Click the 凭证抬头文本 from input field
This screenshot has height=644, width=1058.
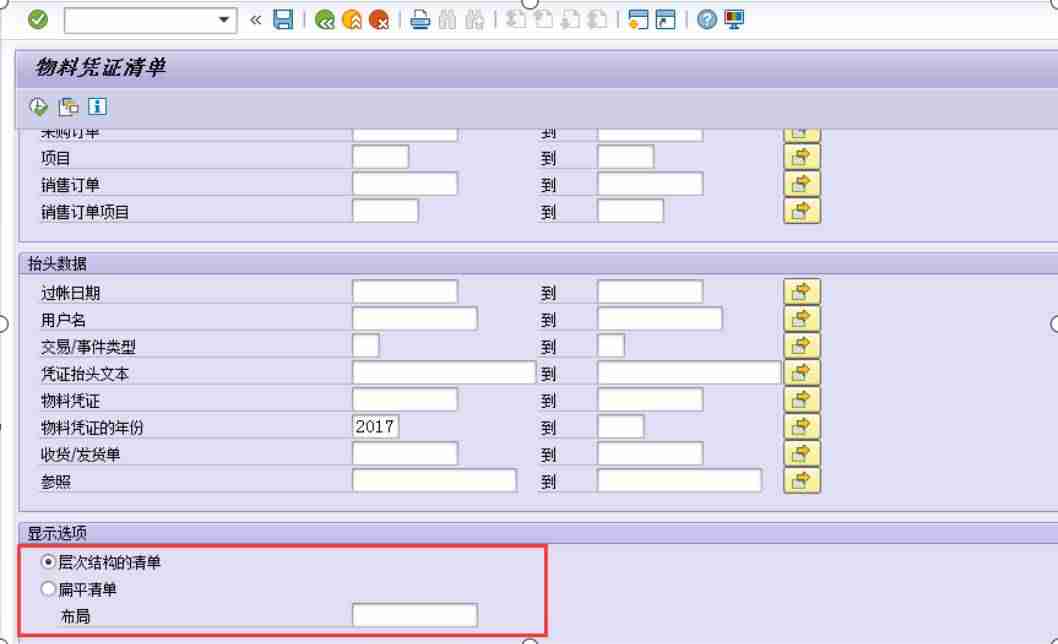pos(444,373)
